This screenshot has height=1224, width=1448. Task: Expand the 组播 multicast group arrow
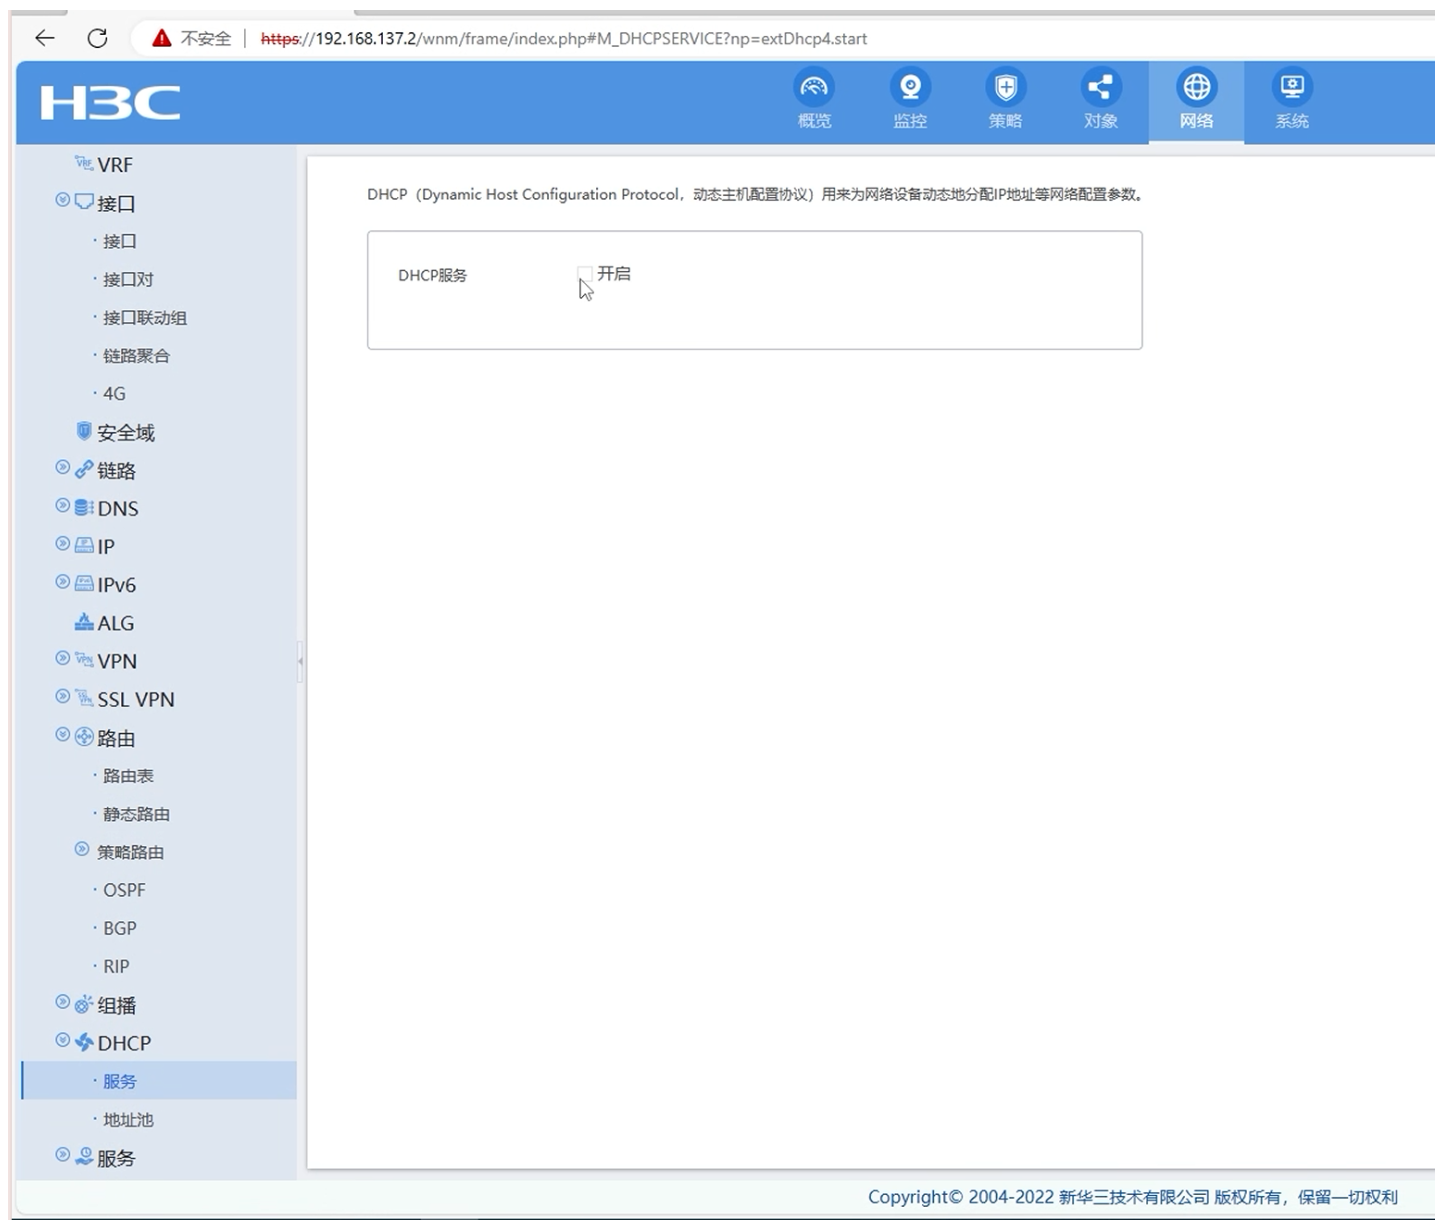tap(63, 1003)
